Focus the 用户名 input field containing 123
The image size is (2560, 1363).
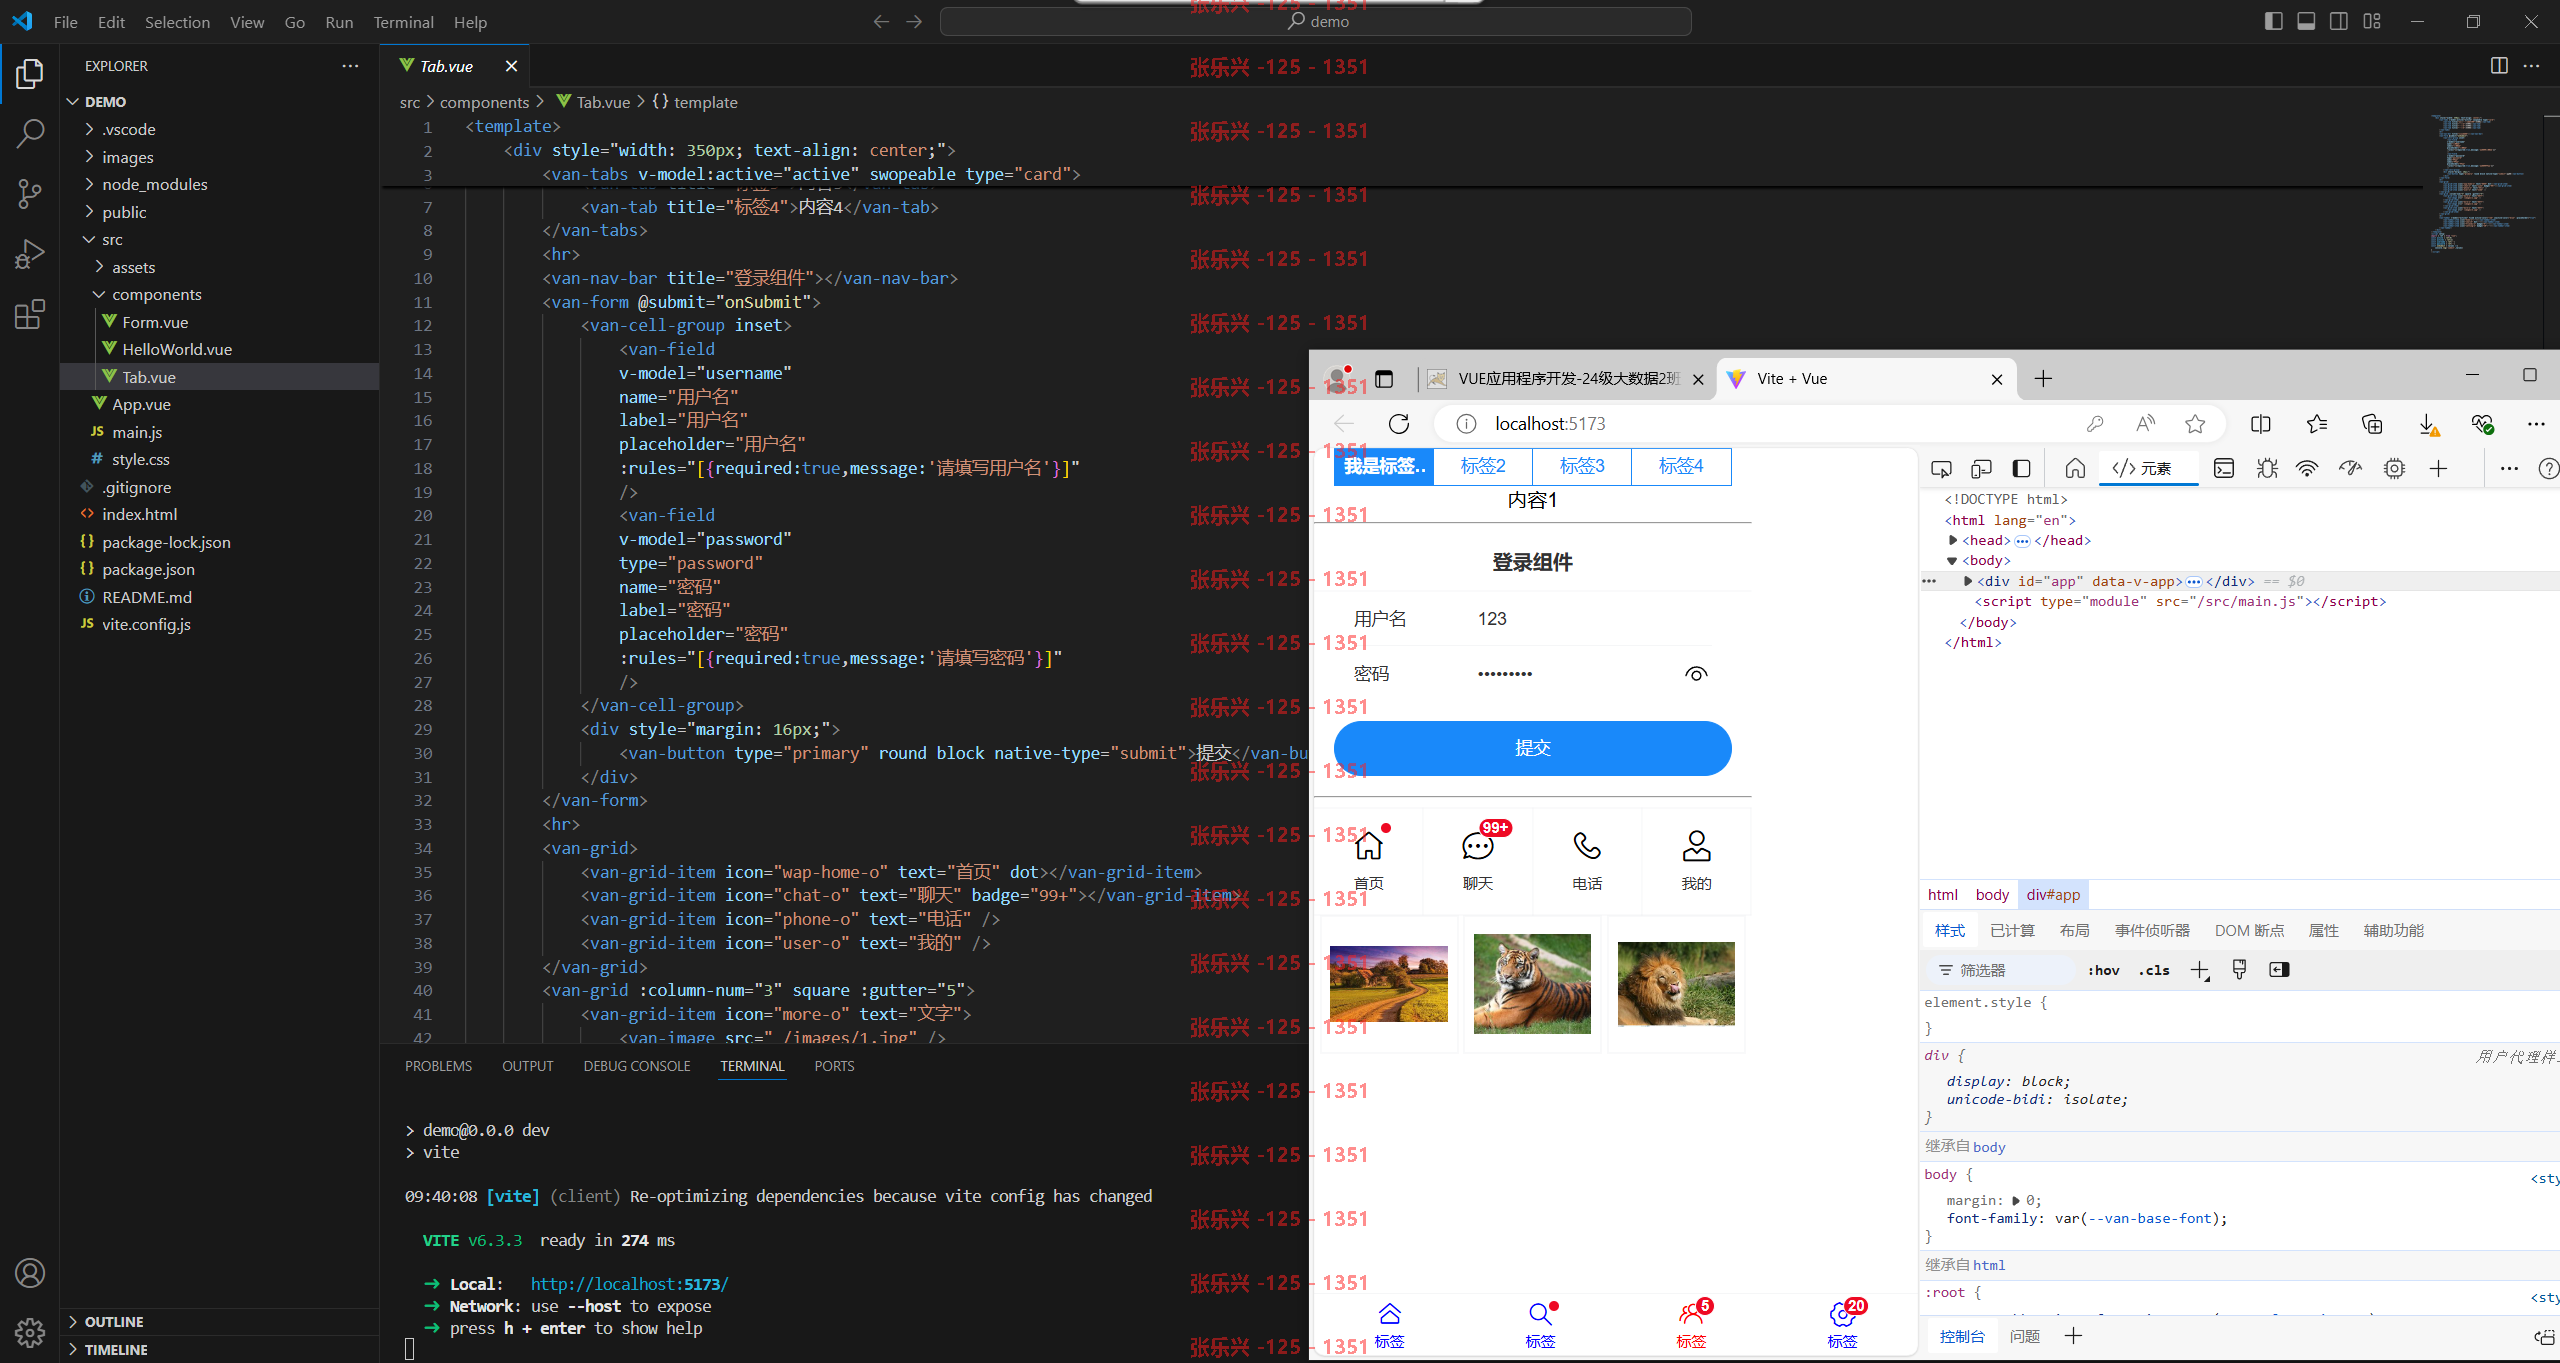[x=1594, y=619]
